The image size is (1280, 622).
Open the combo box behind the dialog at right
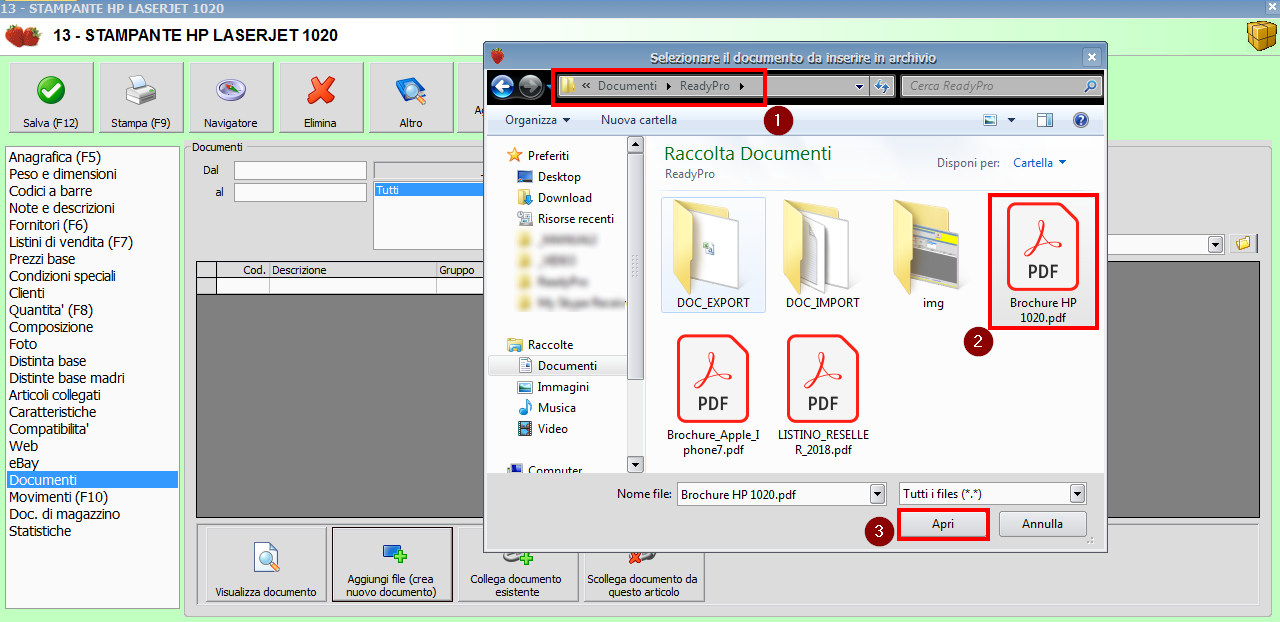click(1216, 244)
